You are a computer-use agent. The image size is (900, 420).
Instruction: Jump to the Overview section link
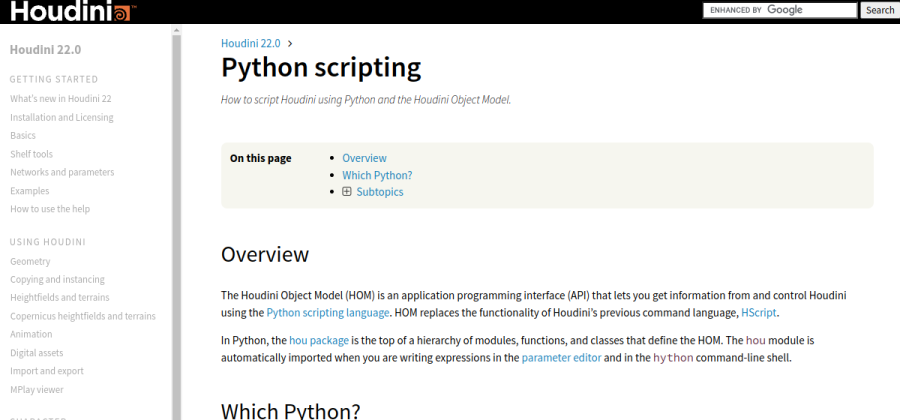(x=364, y=158)
